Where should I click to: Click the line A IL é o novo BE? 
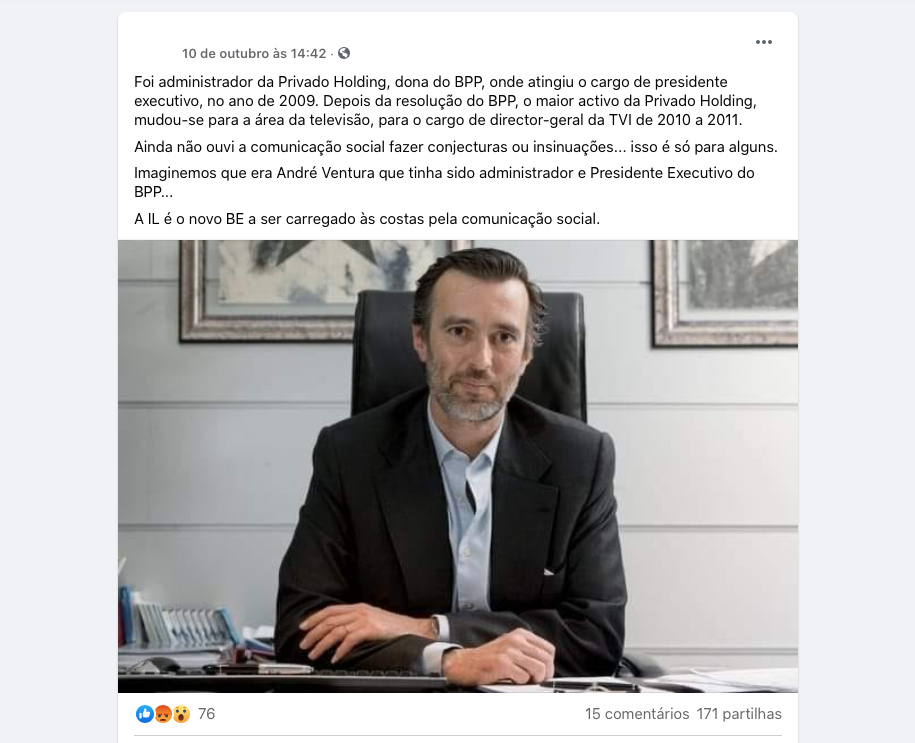367,219
